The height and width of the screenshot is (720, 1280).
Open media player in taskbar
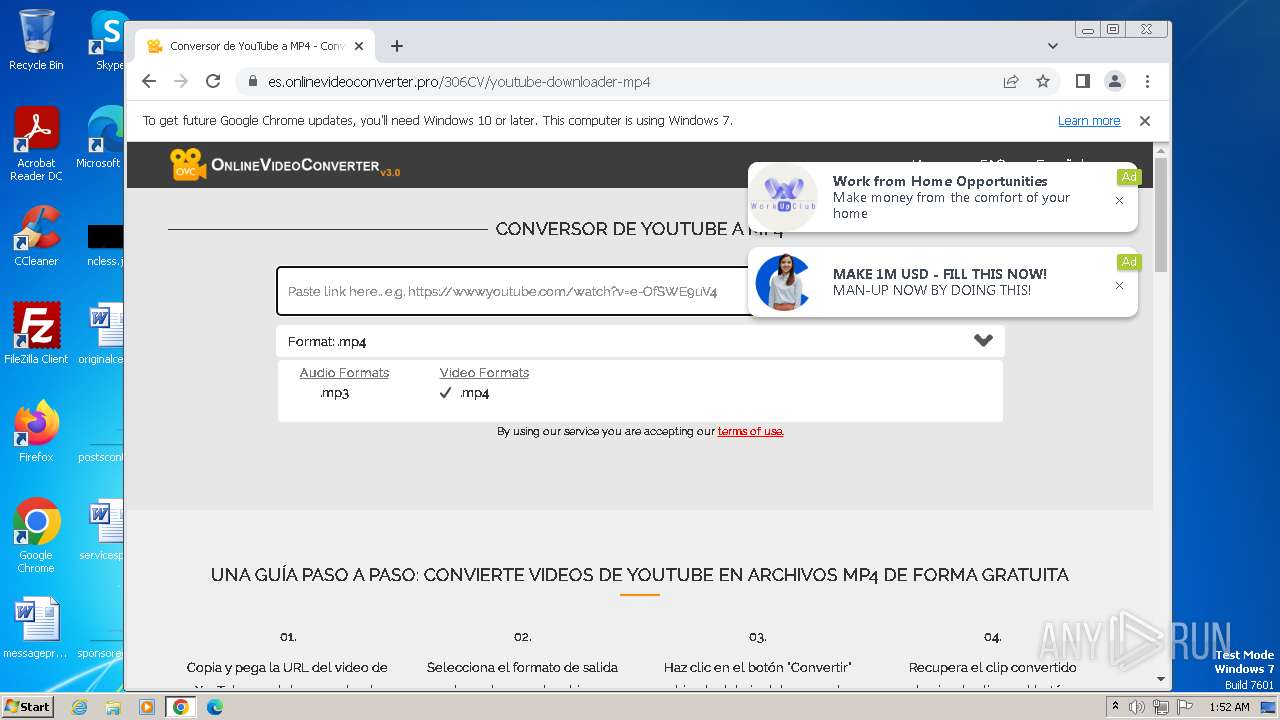pos(147,707)
